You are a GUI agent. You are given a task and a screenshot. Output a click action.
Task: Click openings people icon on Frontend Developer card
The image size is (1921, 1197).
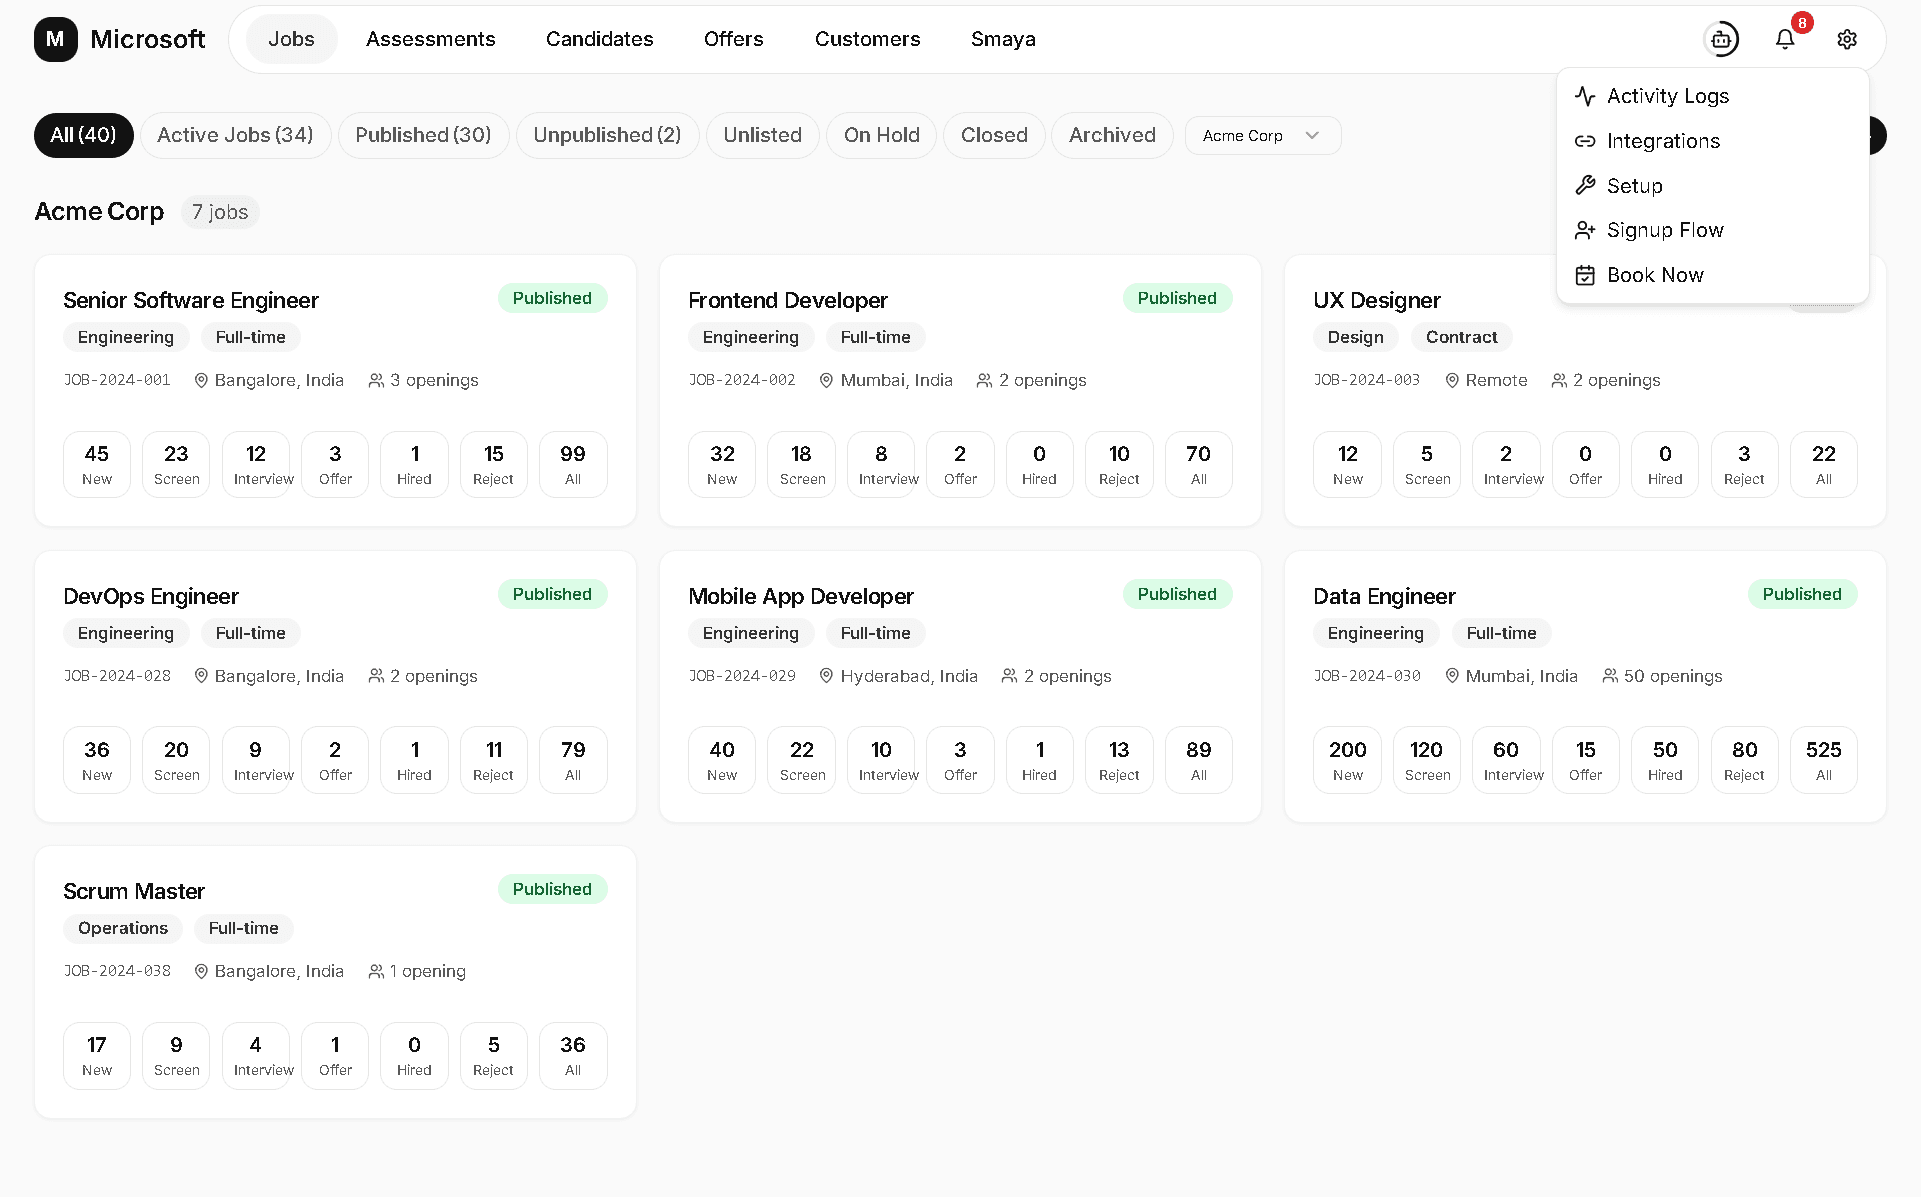pos(984,380)
